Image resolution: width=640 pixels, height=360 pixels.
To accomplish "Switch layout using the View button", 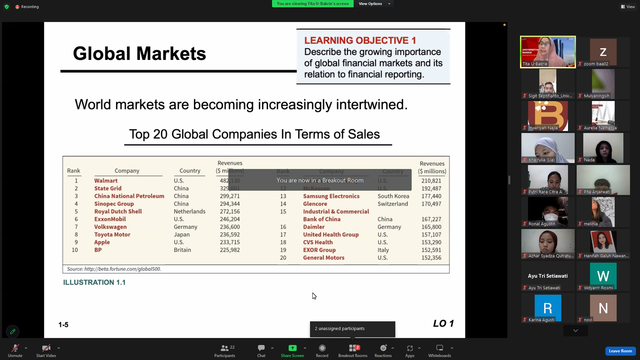I will click(628, 7).
